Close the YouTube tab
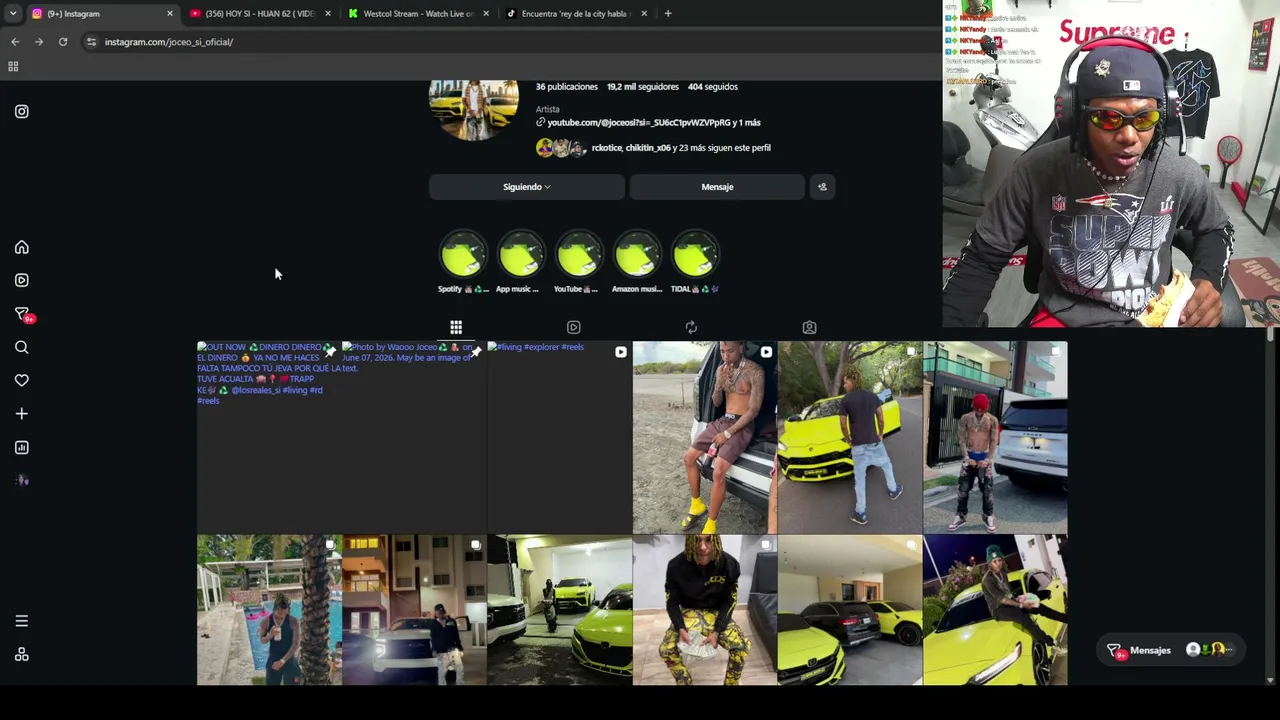The width and height of the screenshot is (1280, 720). pyautogui.click(x=328, y=14)
